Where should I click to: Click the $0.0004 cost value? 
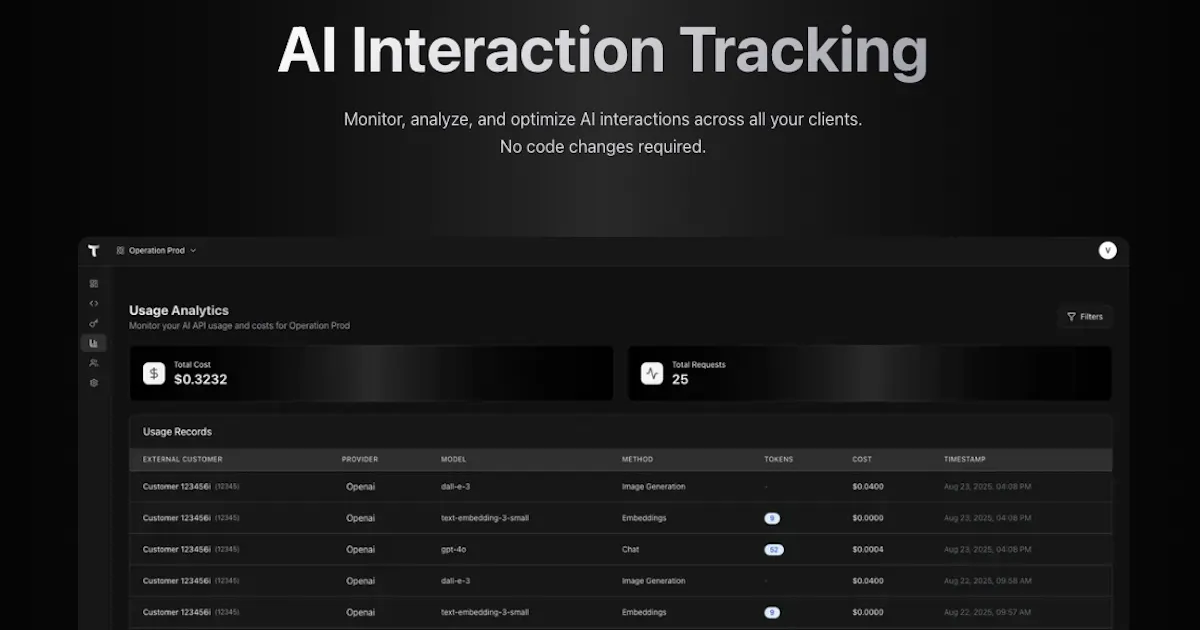[868, 549]
